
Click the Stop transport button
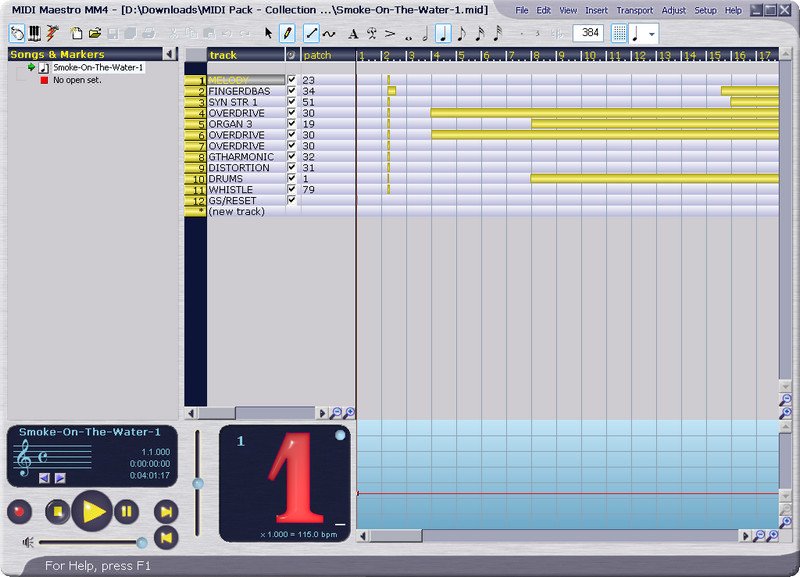pyautogui.click(x=58, y=511)
